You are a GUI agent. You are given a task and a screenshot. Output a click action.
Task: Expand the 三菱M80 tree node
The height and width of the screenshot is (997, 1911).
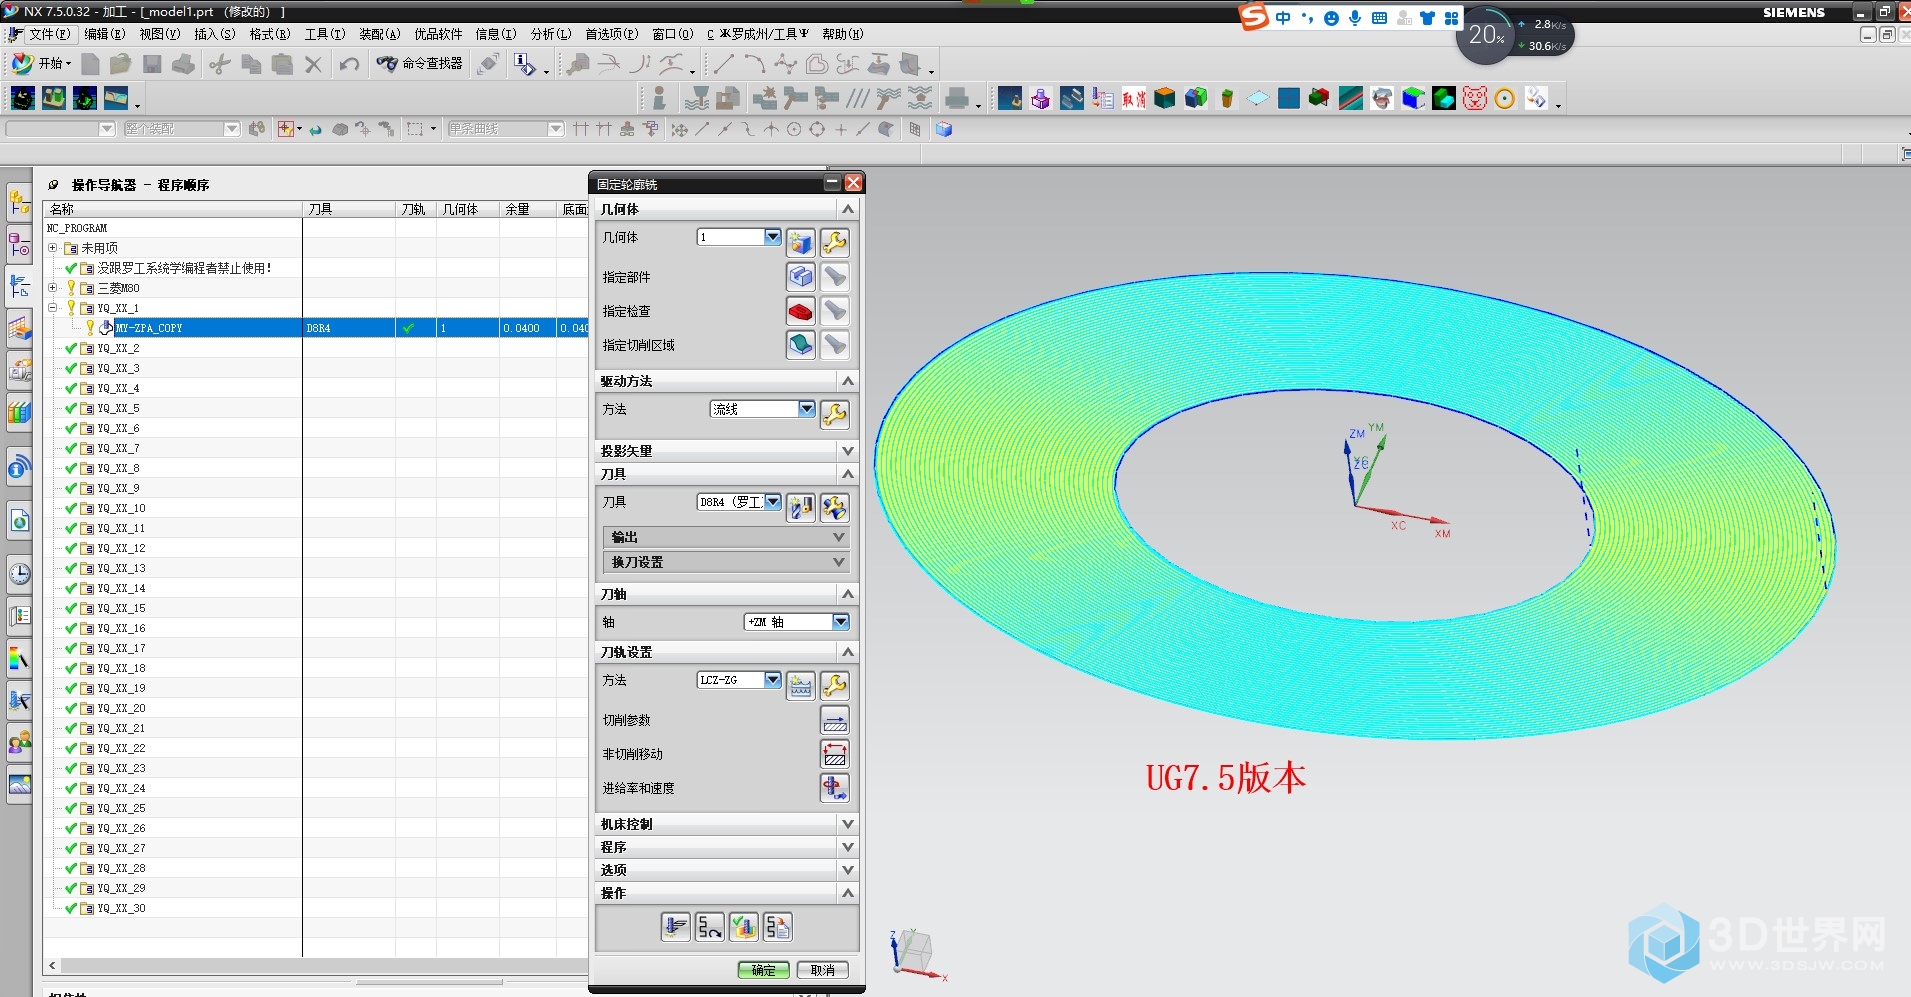point(53,288)
